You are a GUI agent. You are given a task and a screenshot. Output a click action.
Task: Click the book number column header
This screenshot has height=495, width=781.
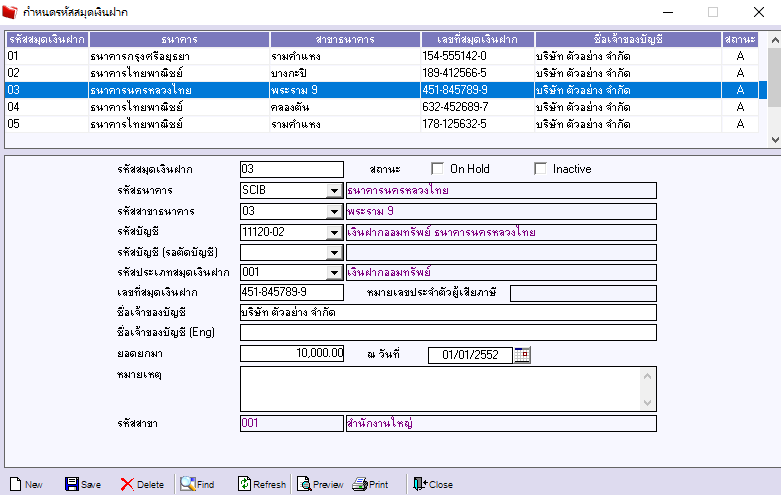tap(478, 39)
